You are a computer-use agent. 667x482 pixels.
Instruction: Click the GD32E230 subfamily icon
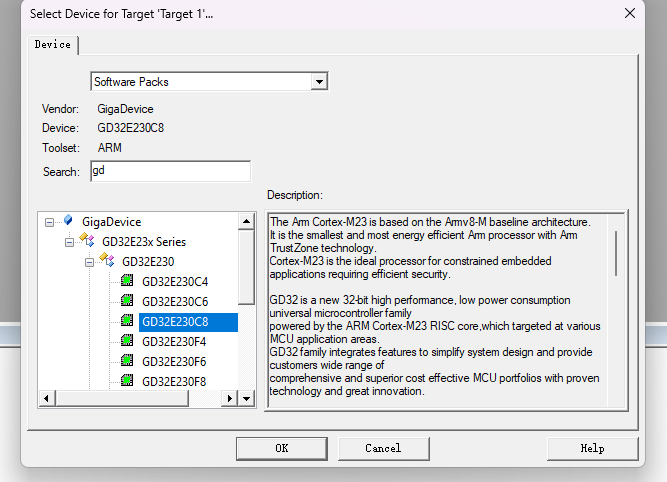coord(107,260)
